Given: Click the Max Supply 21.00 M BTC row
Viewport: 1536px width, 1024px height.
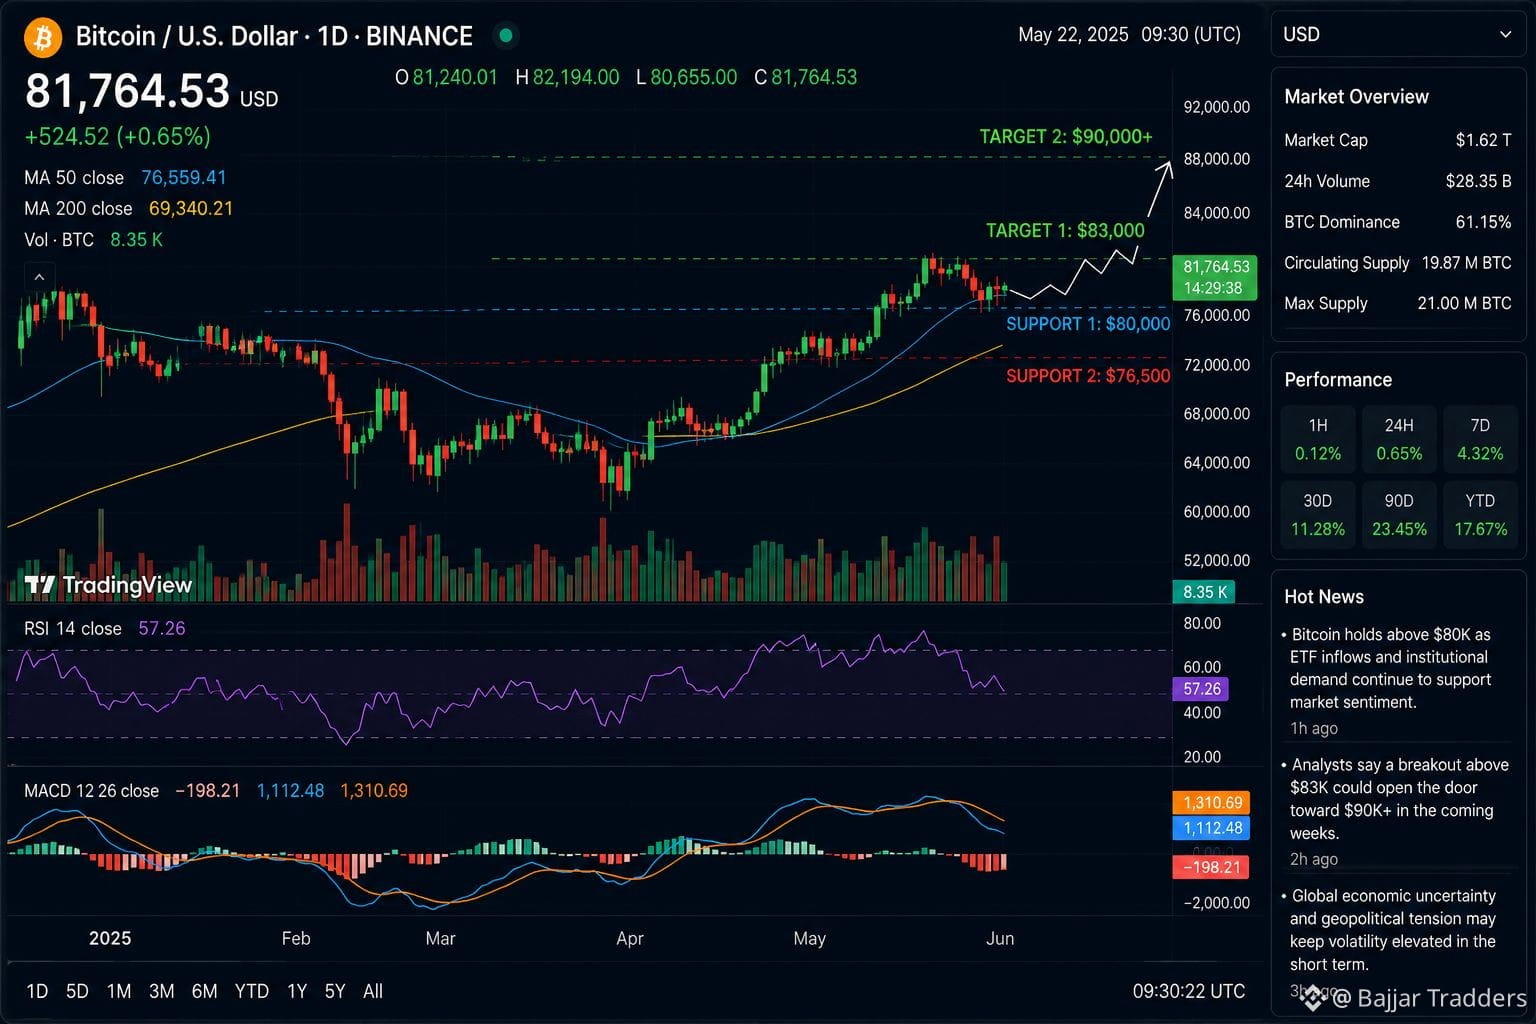Looking at the screenshot, I should (x=1398, y=303).
